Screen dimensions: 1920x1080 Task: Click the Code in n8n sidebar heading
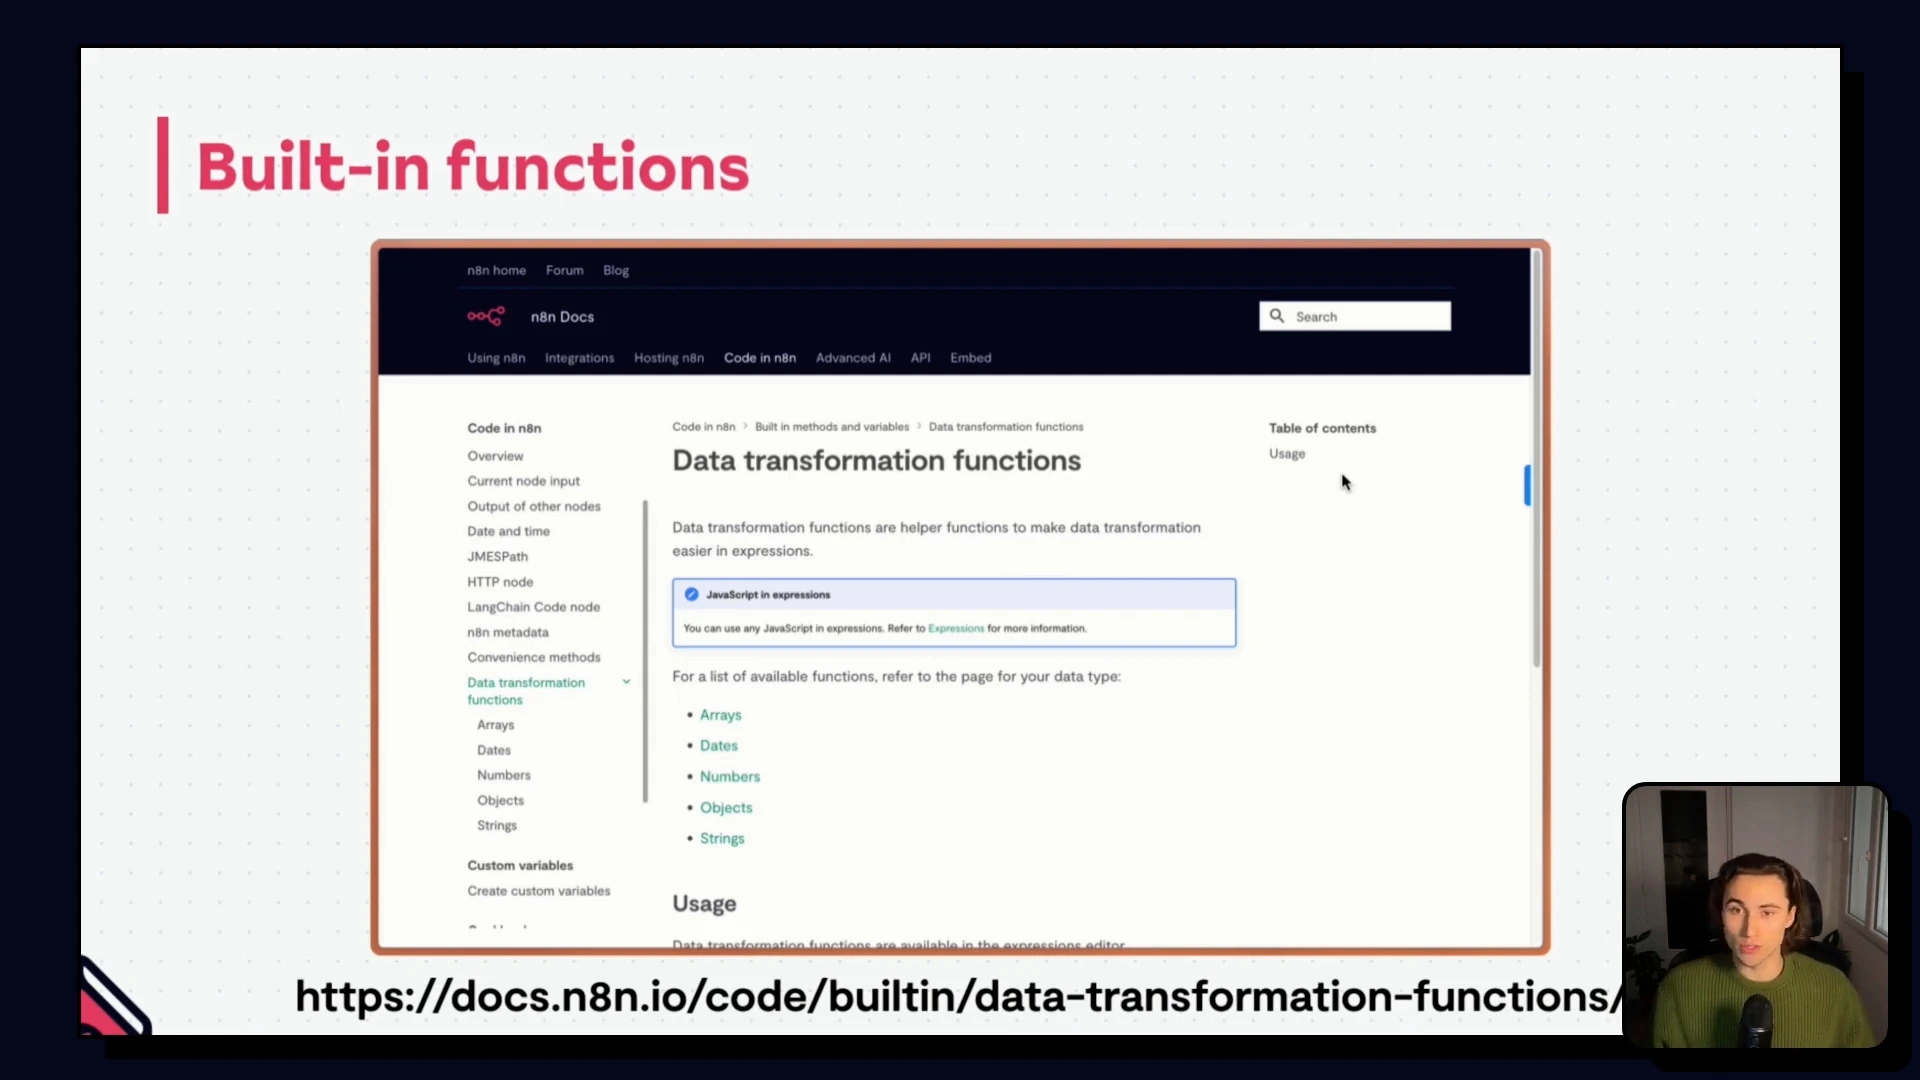[x=504, y=428]
